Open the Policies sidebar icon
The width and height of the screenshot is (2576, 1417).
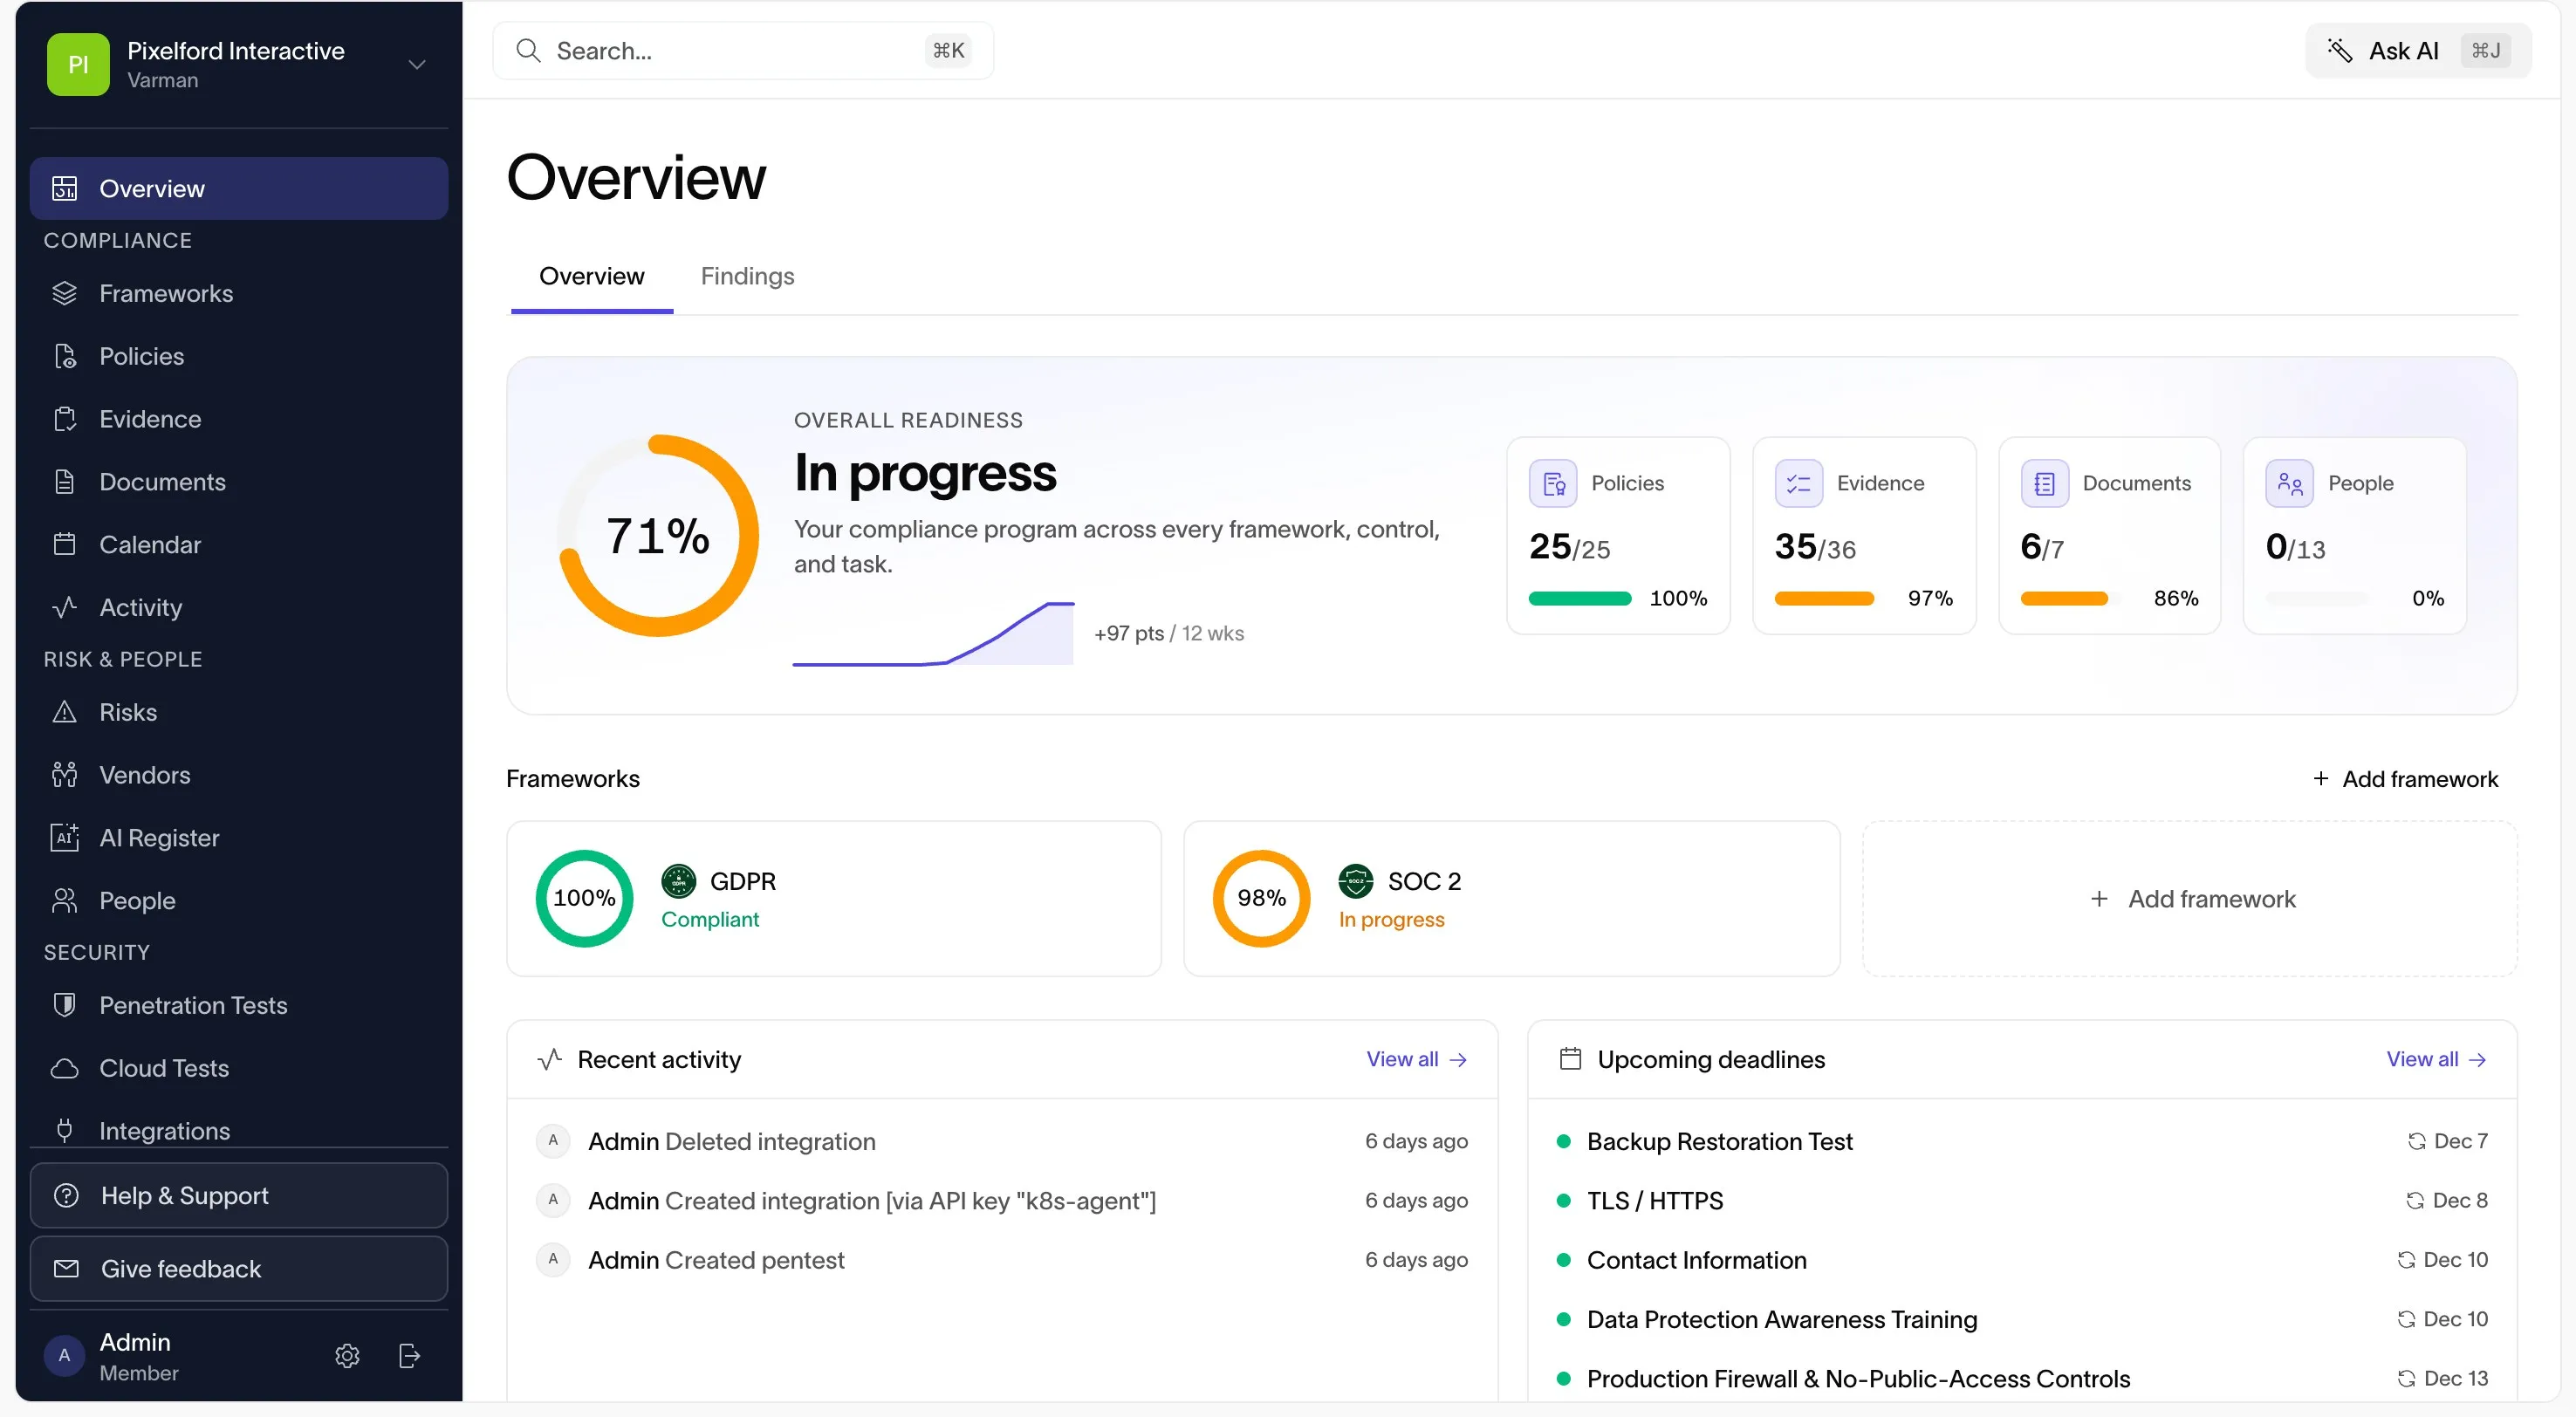tap(64, 356)
